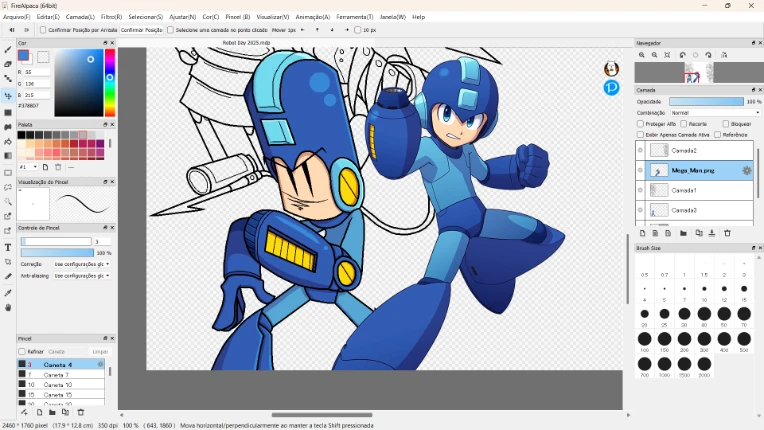Delete layer with trash icon in Camada

tap(727, 233)
